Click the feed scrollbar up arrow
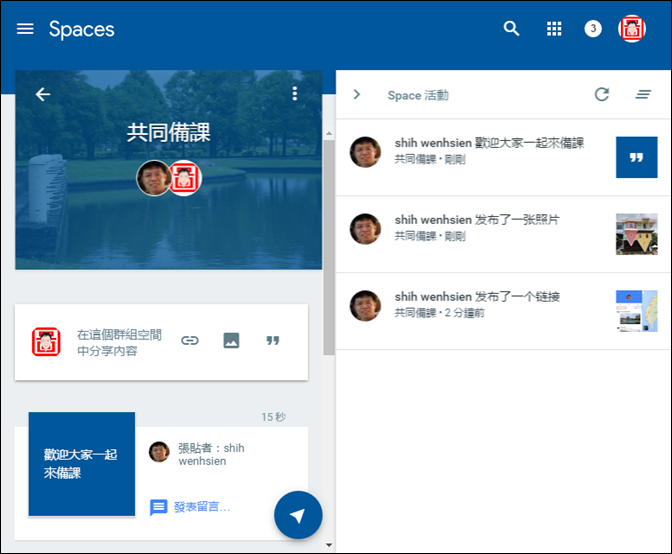The height and width of the screenshot is (554, 672). click(x=329, y=134)
